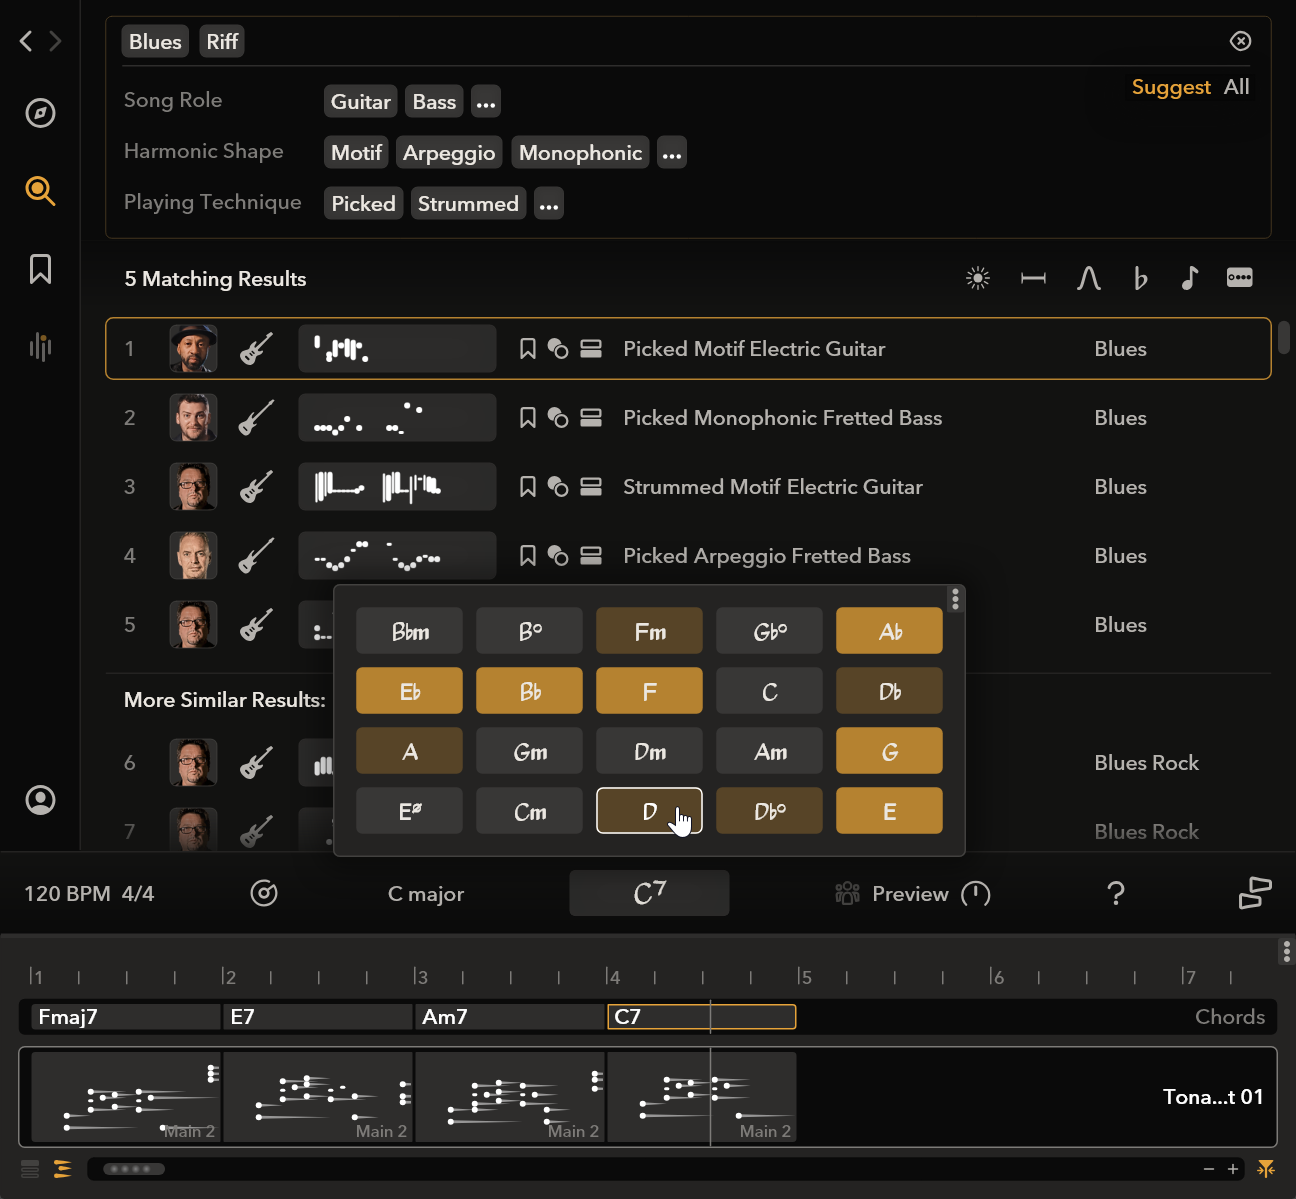Image resolution: width=1296 pixels, height=1199 pixels.
Task: Switch to Suggest tag mode
Action: [x=1170, y=87]
